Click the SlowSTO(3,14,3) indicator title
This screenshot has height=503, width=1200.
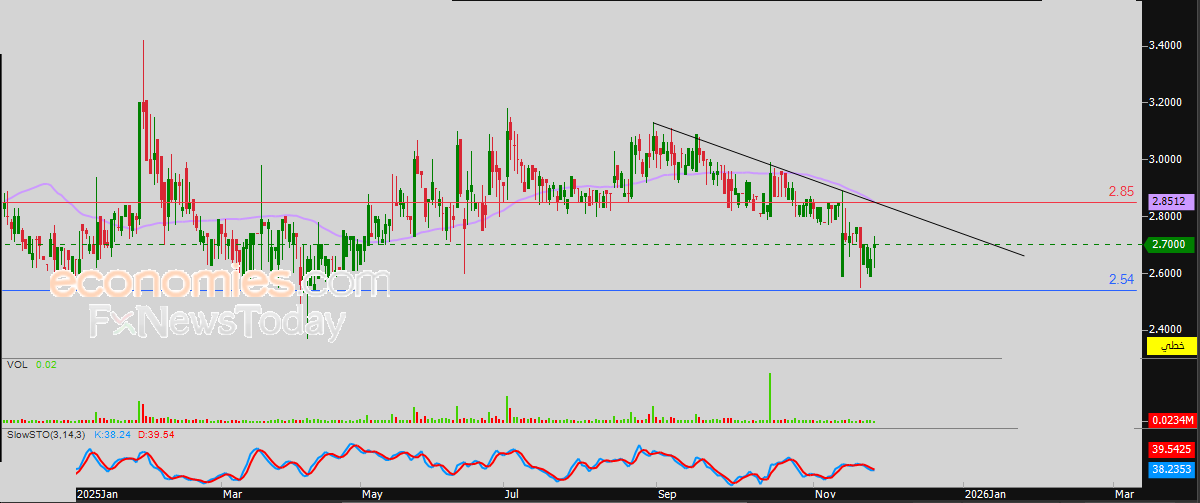point(46,436)
